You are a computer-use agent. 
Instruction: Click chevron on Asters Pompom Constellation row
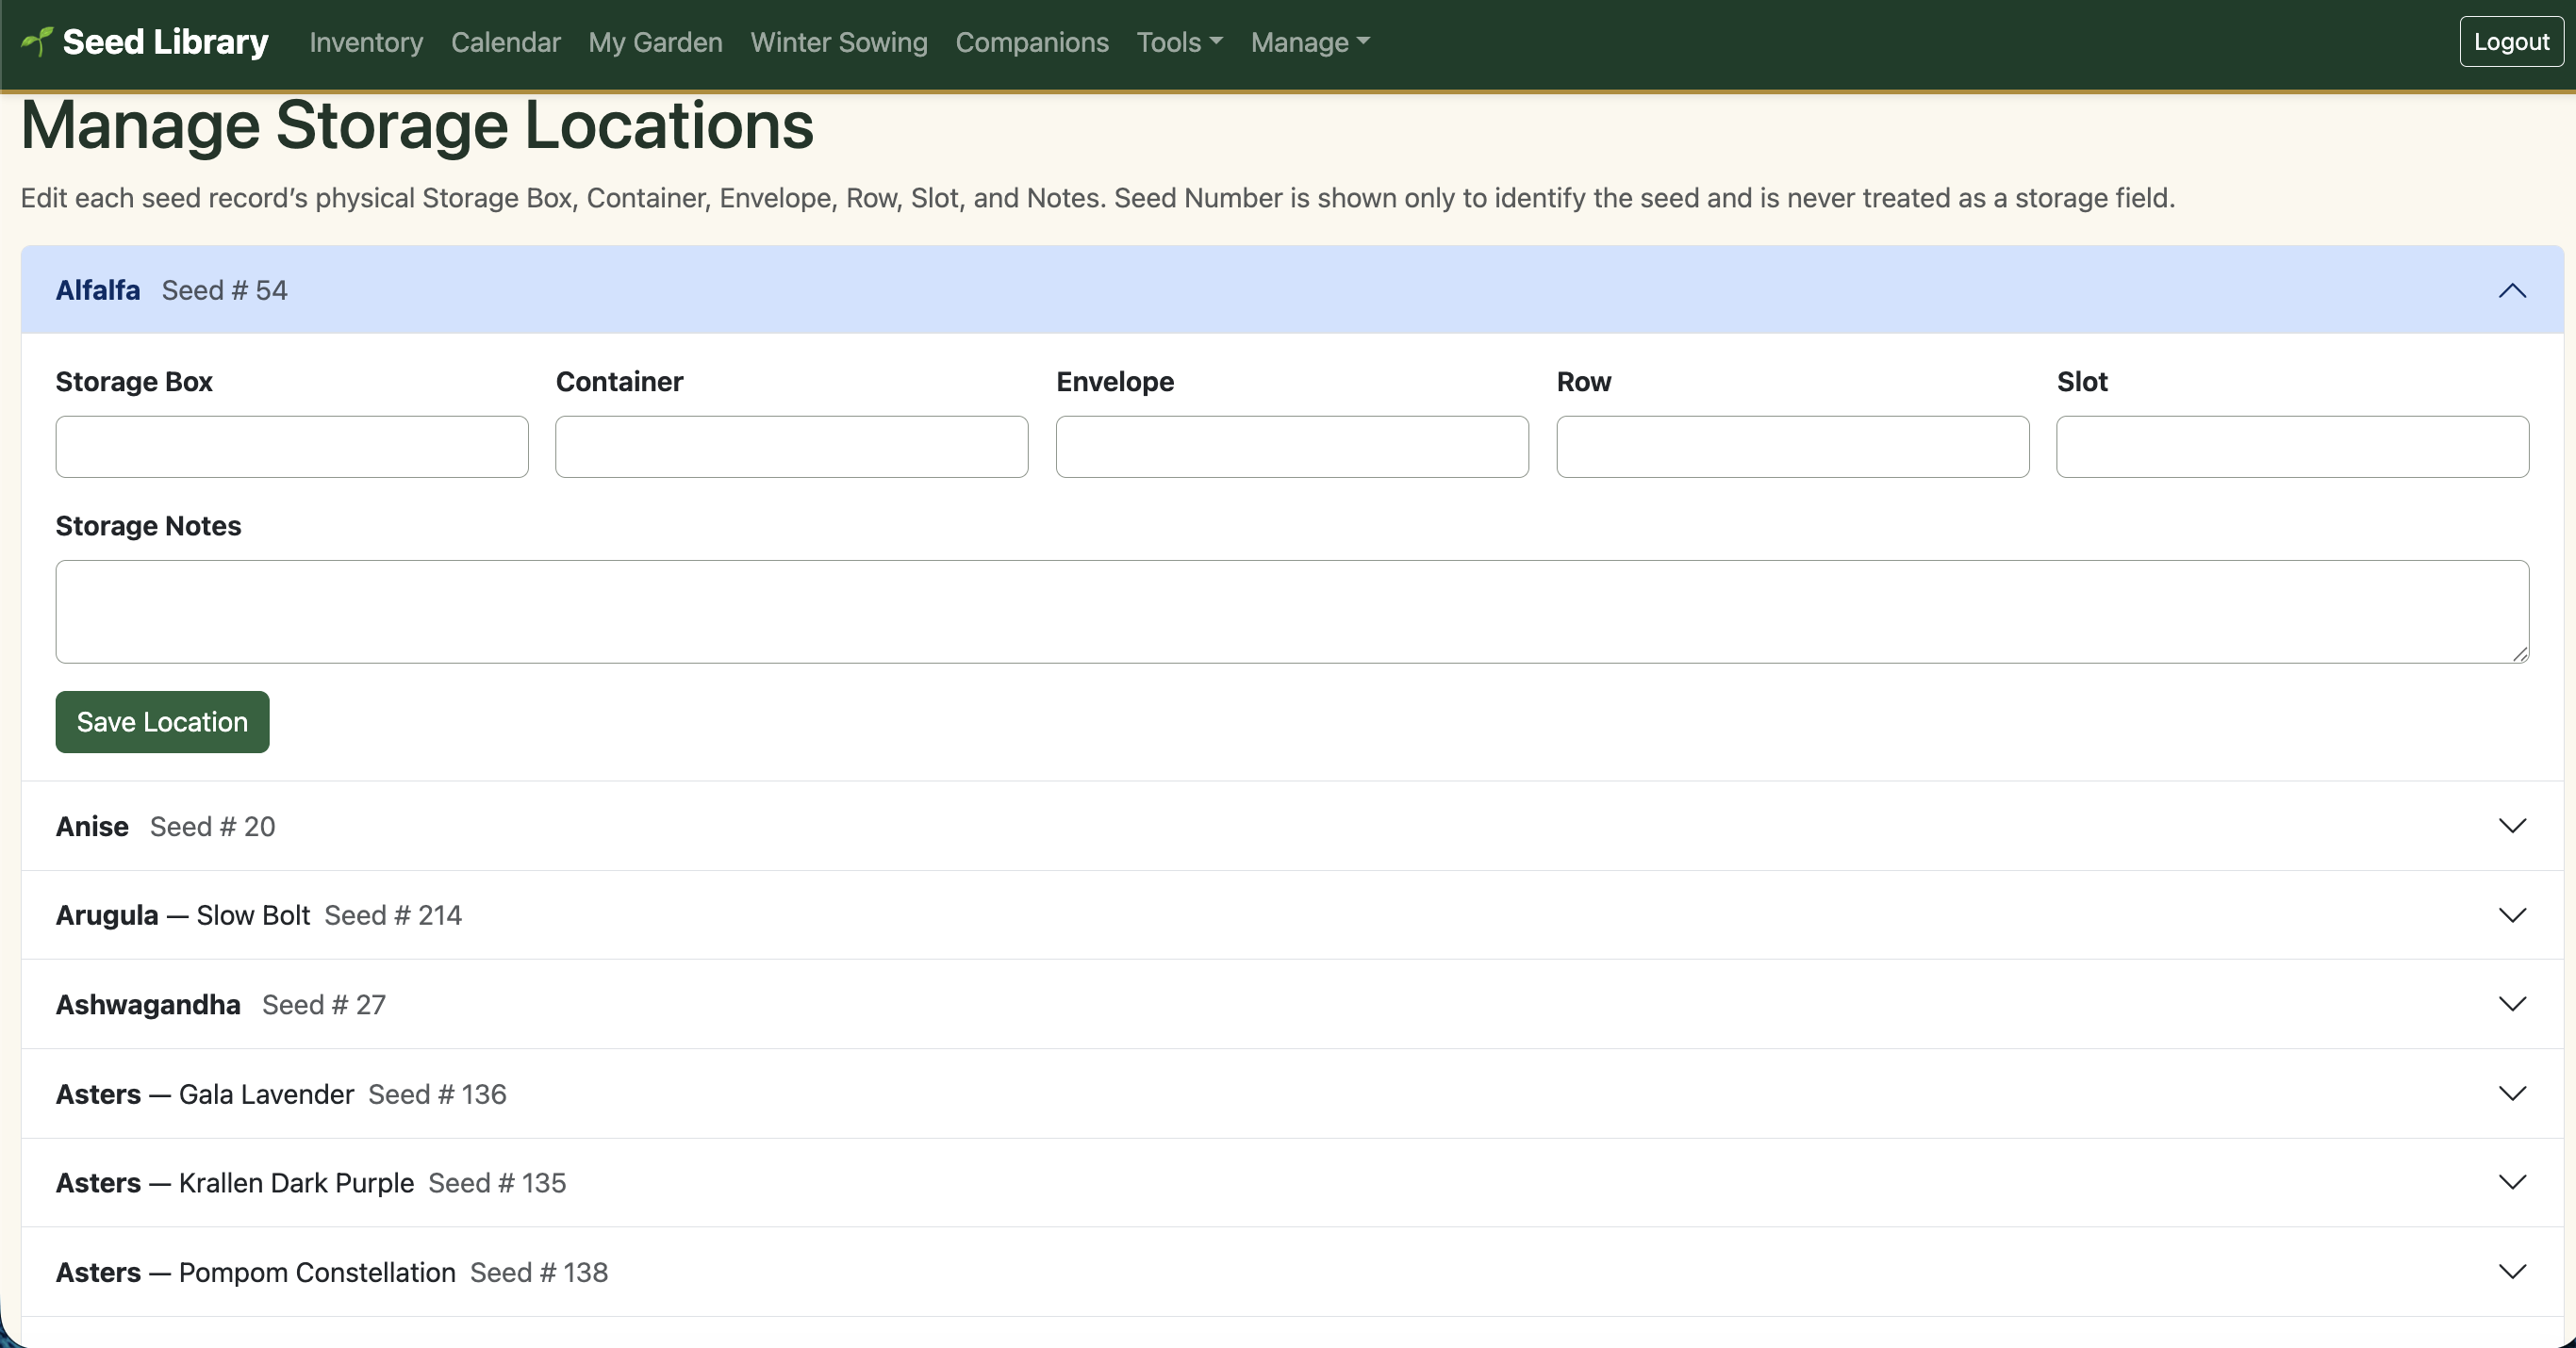tap(2512, 1272)
